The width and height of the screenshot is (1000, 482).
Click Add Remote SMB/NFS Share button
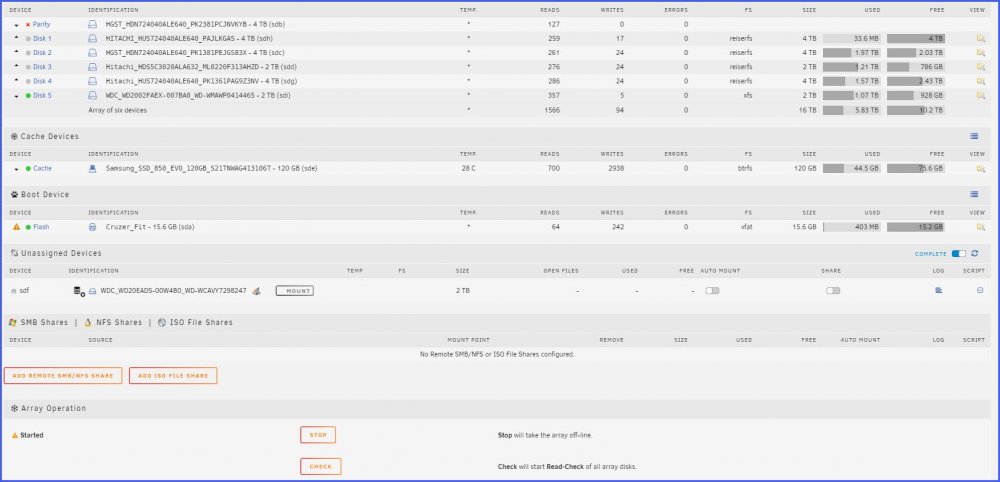point(62,376)
